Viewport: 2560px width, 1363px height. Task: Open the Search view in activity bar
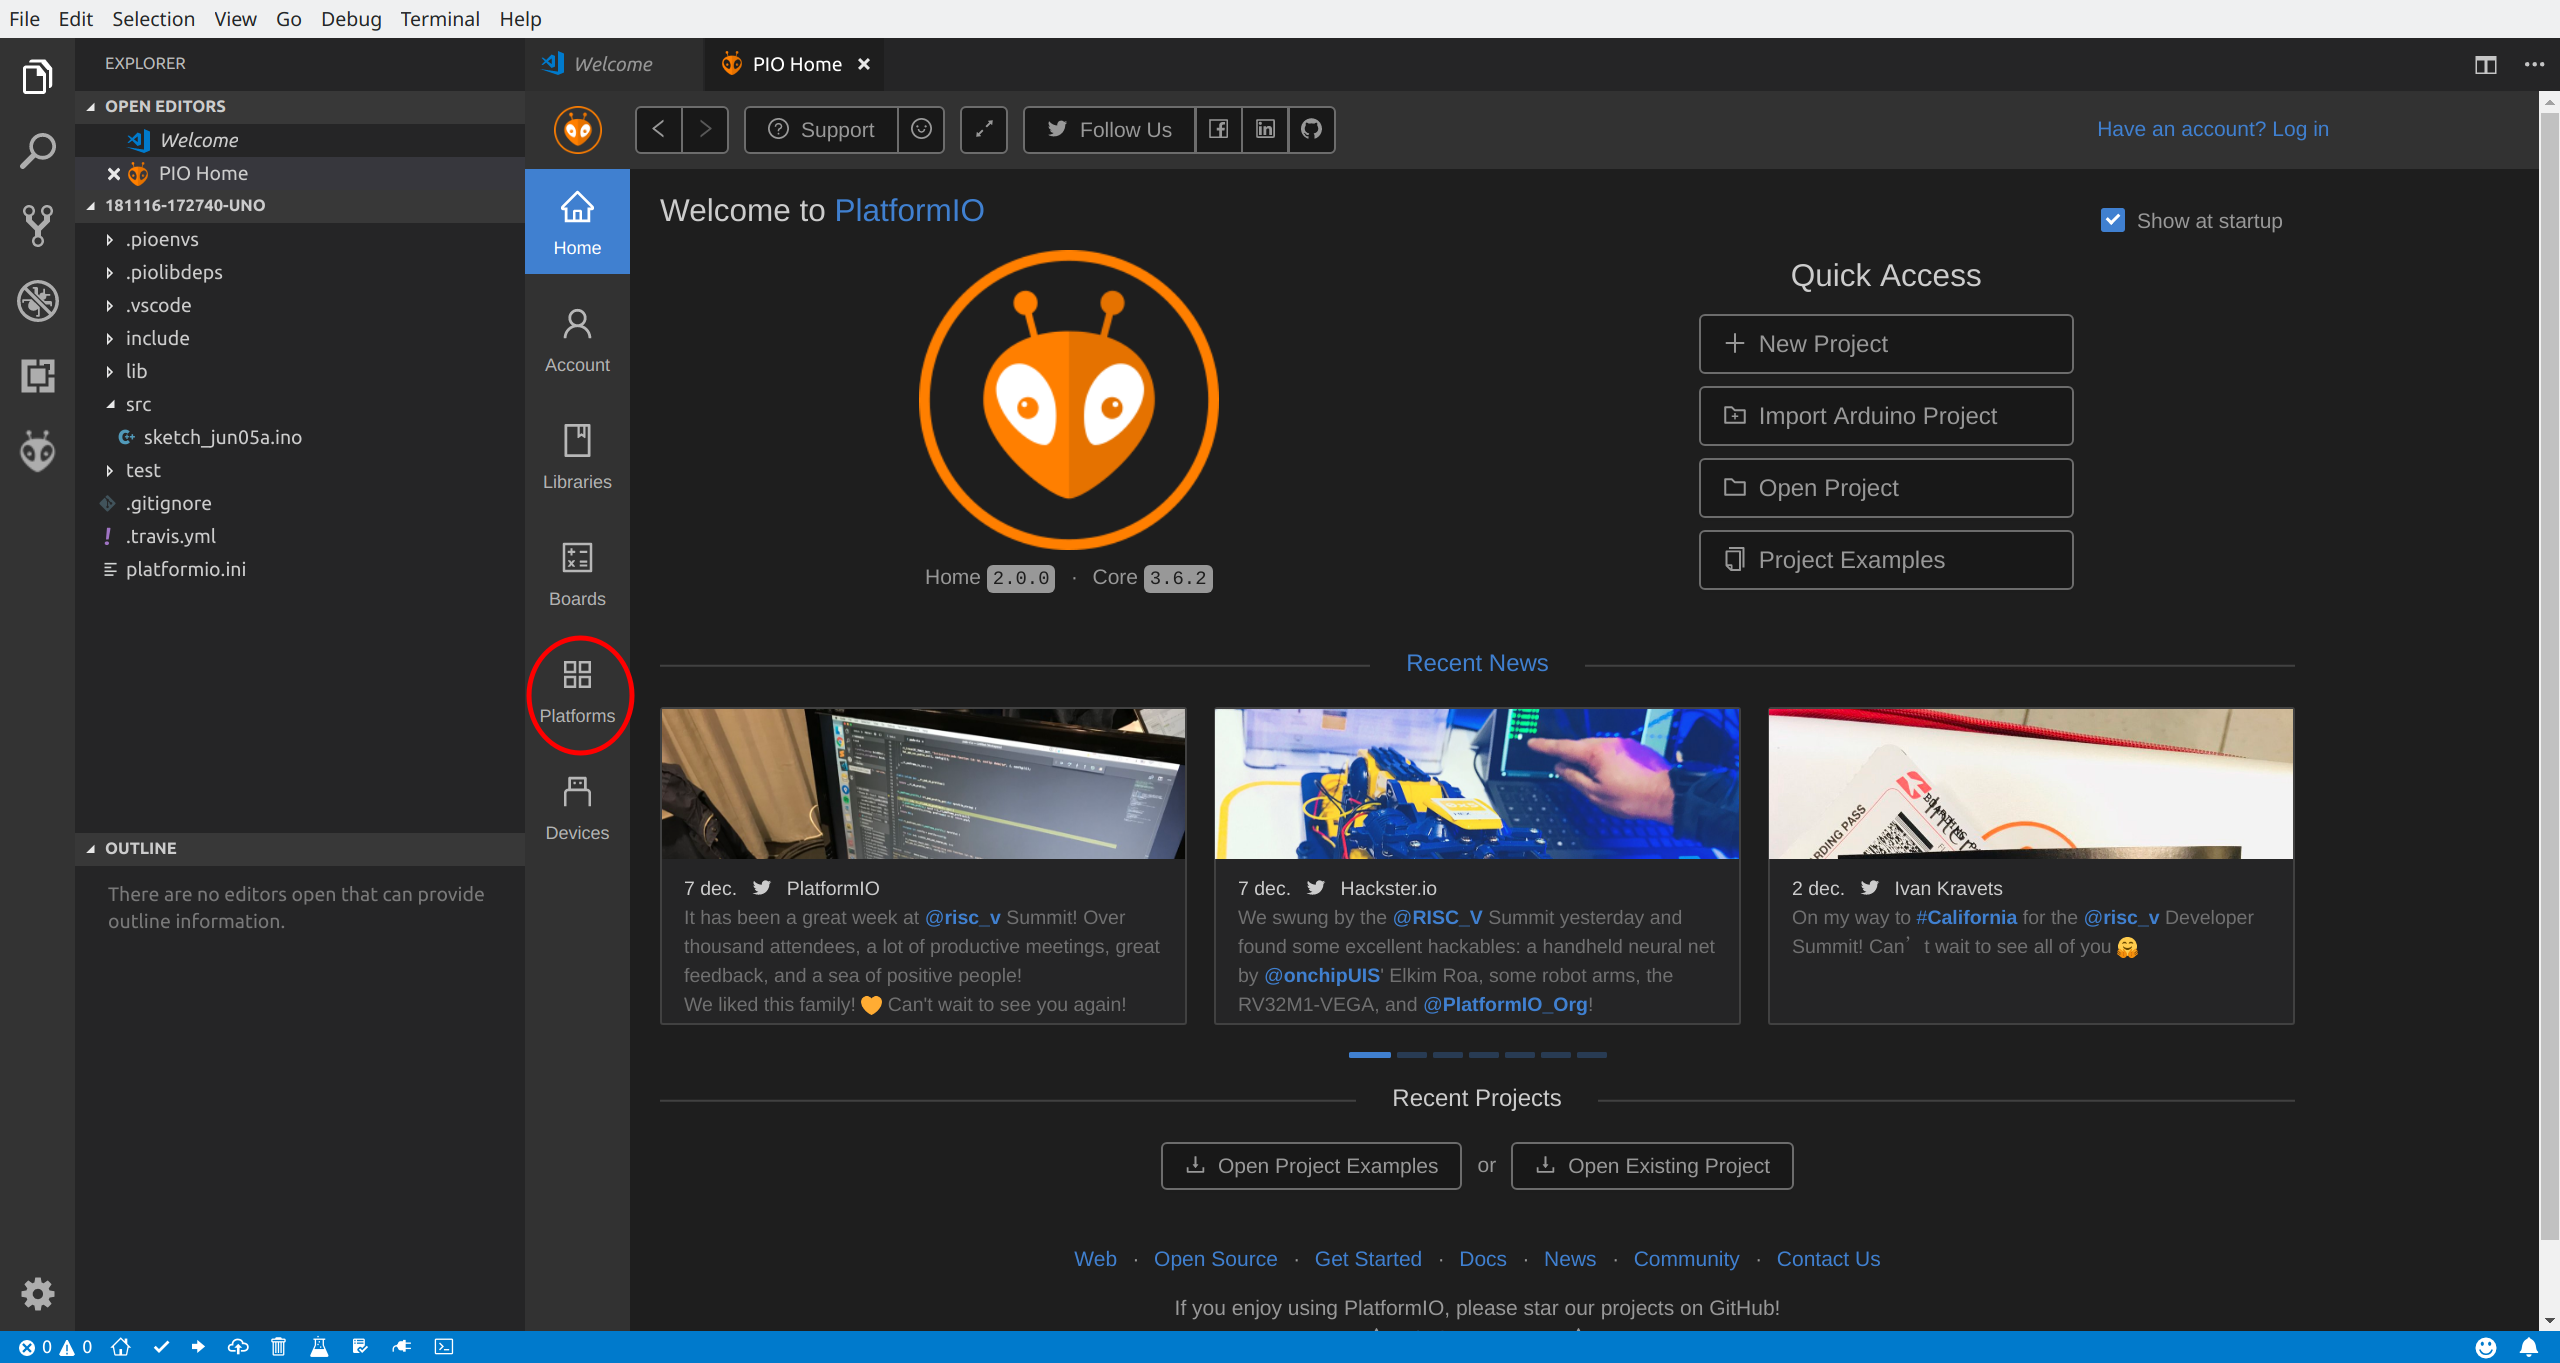(37, 151)
